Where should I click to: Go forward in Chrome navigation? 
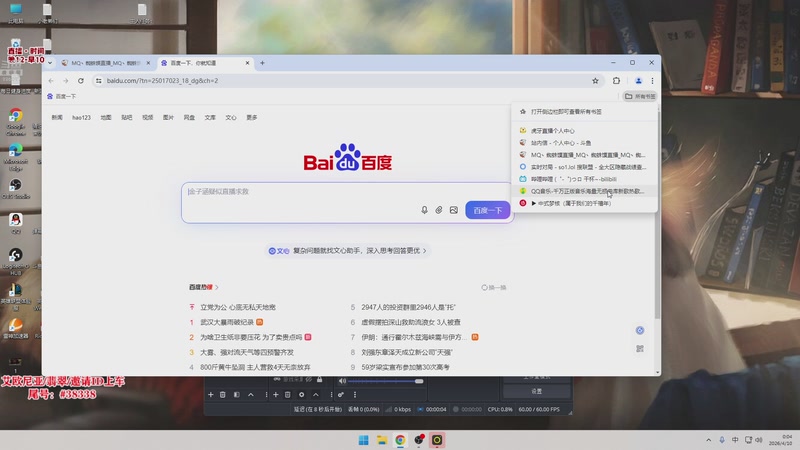pos(66,81)
